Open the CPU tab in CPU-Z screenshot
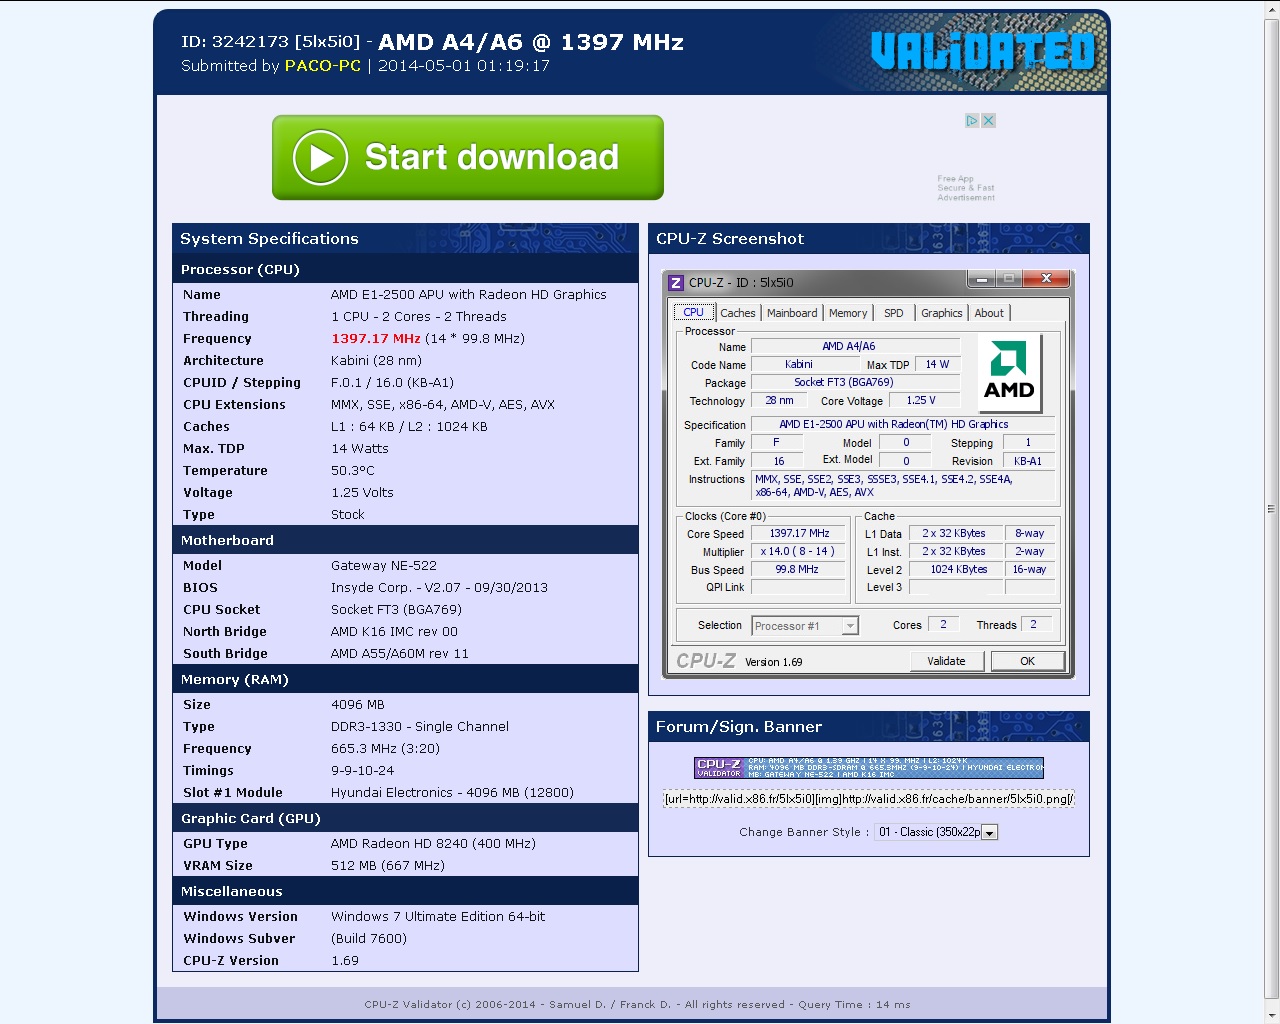Image resolution: width=1280 pixels, height=1024 pixels. pos(694,312)
